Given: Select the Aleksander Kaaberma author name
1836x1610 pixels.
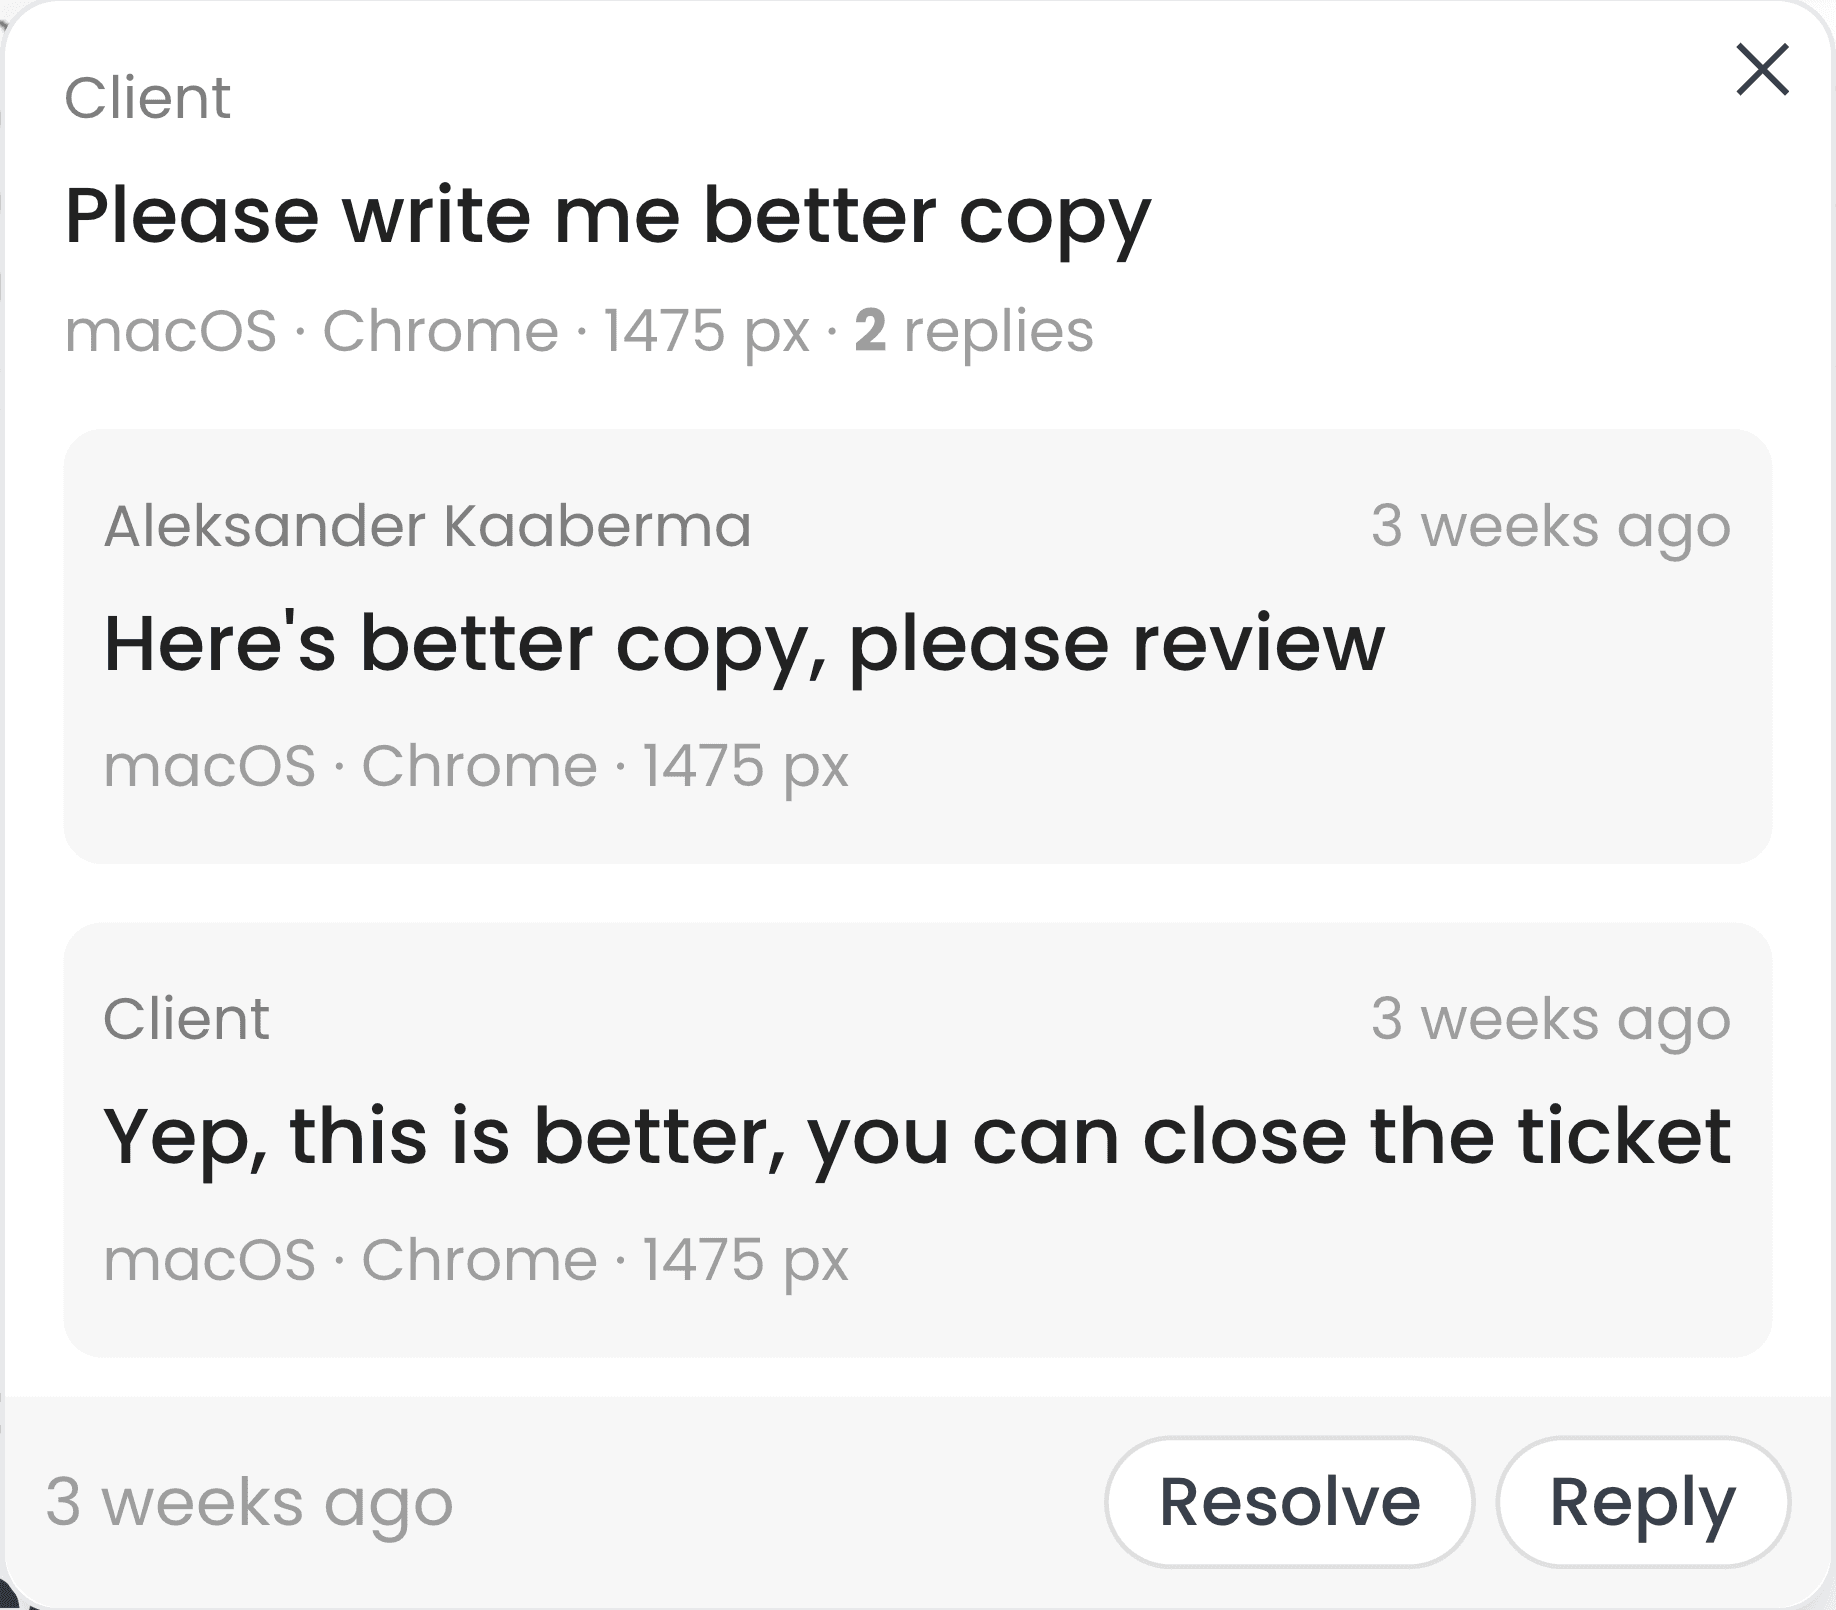Looking at the screenshot, I should [427, 526].
